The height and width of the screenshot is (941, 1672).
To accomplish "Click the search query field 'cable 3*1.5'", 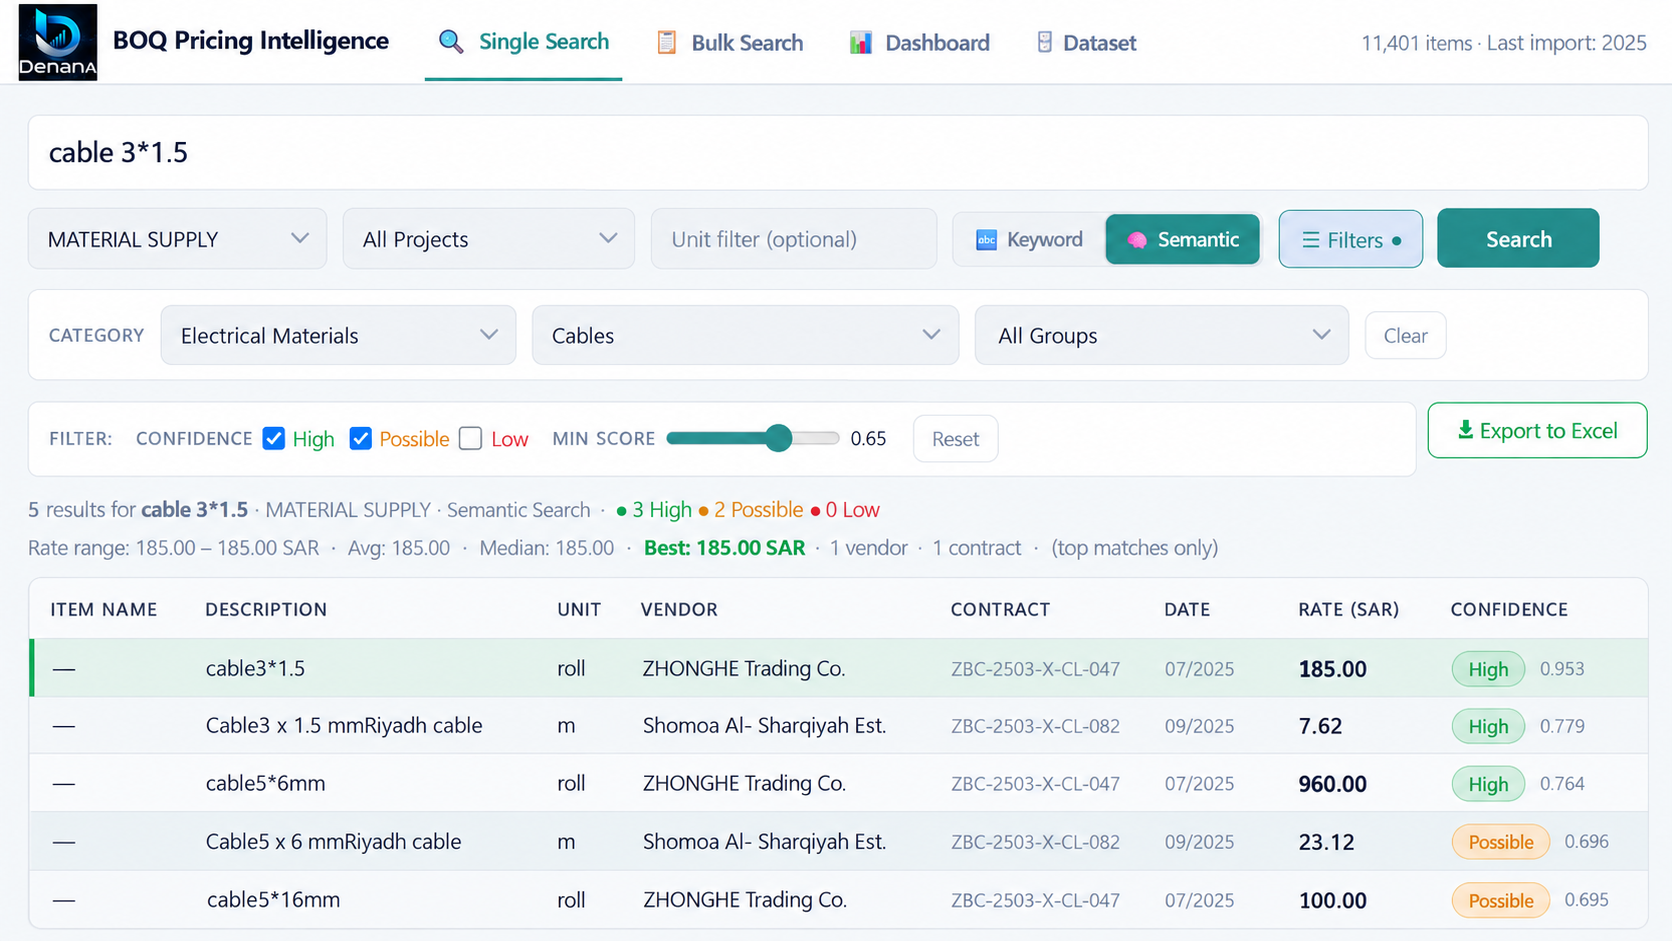I will 838,152.
